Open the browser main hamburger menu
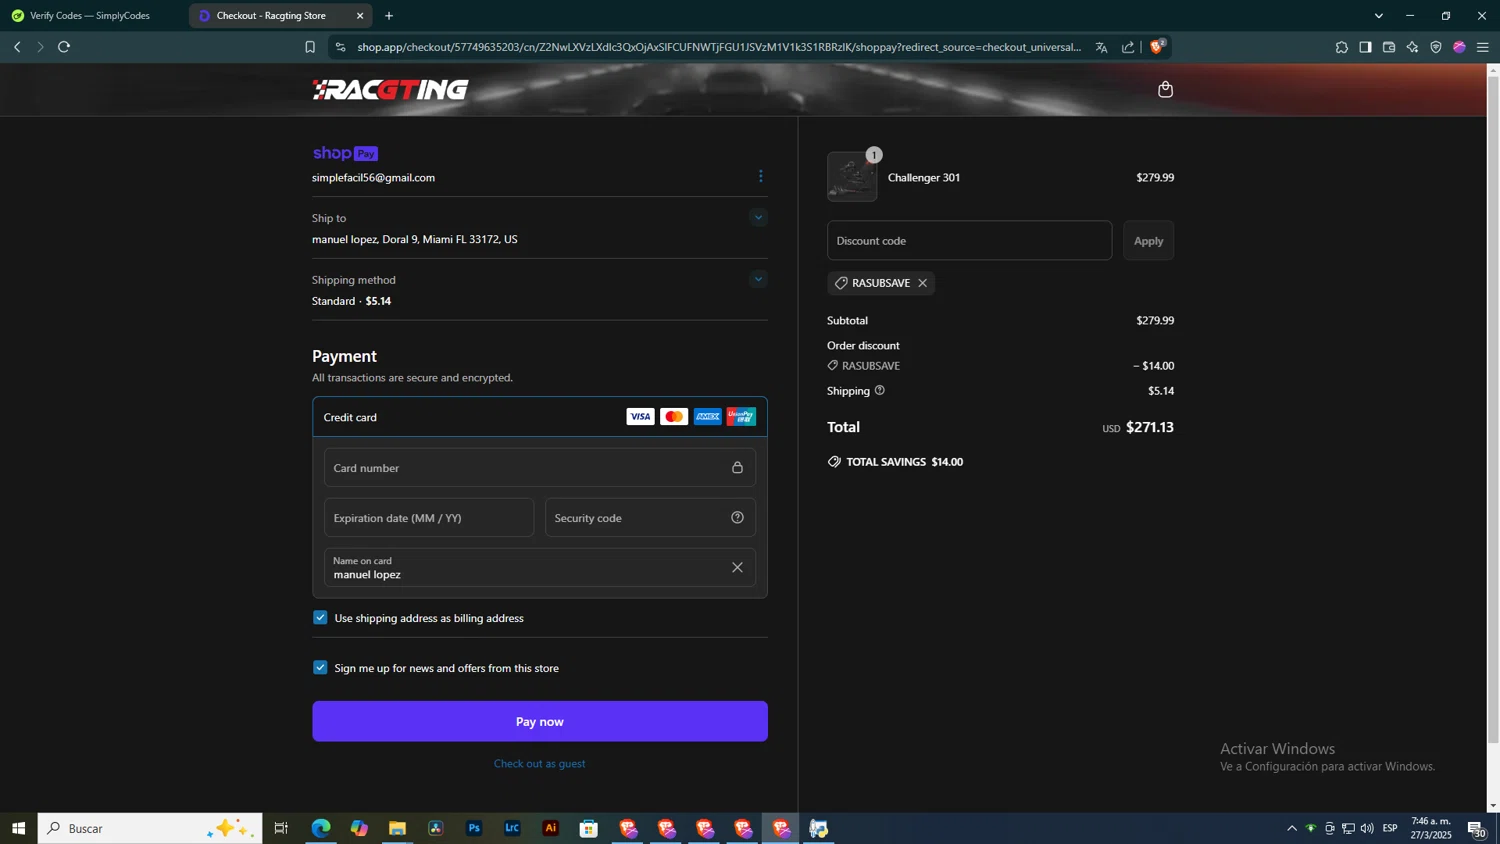The image size is (1500, 844). coord(1483,47)
